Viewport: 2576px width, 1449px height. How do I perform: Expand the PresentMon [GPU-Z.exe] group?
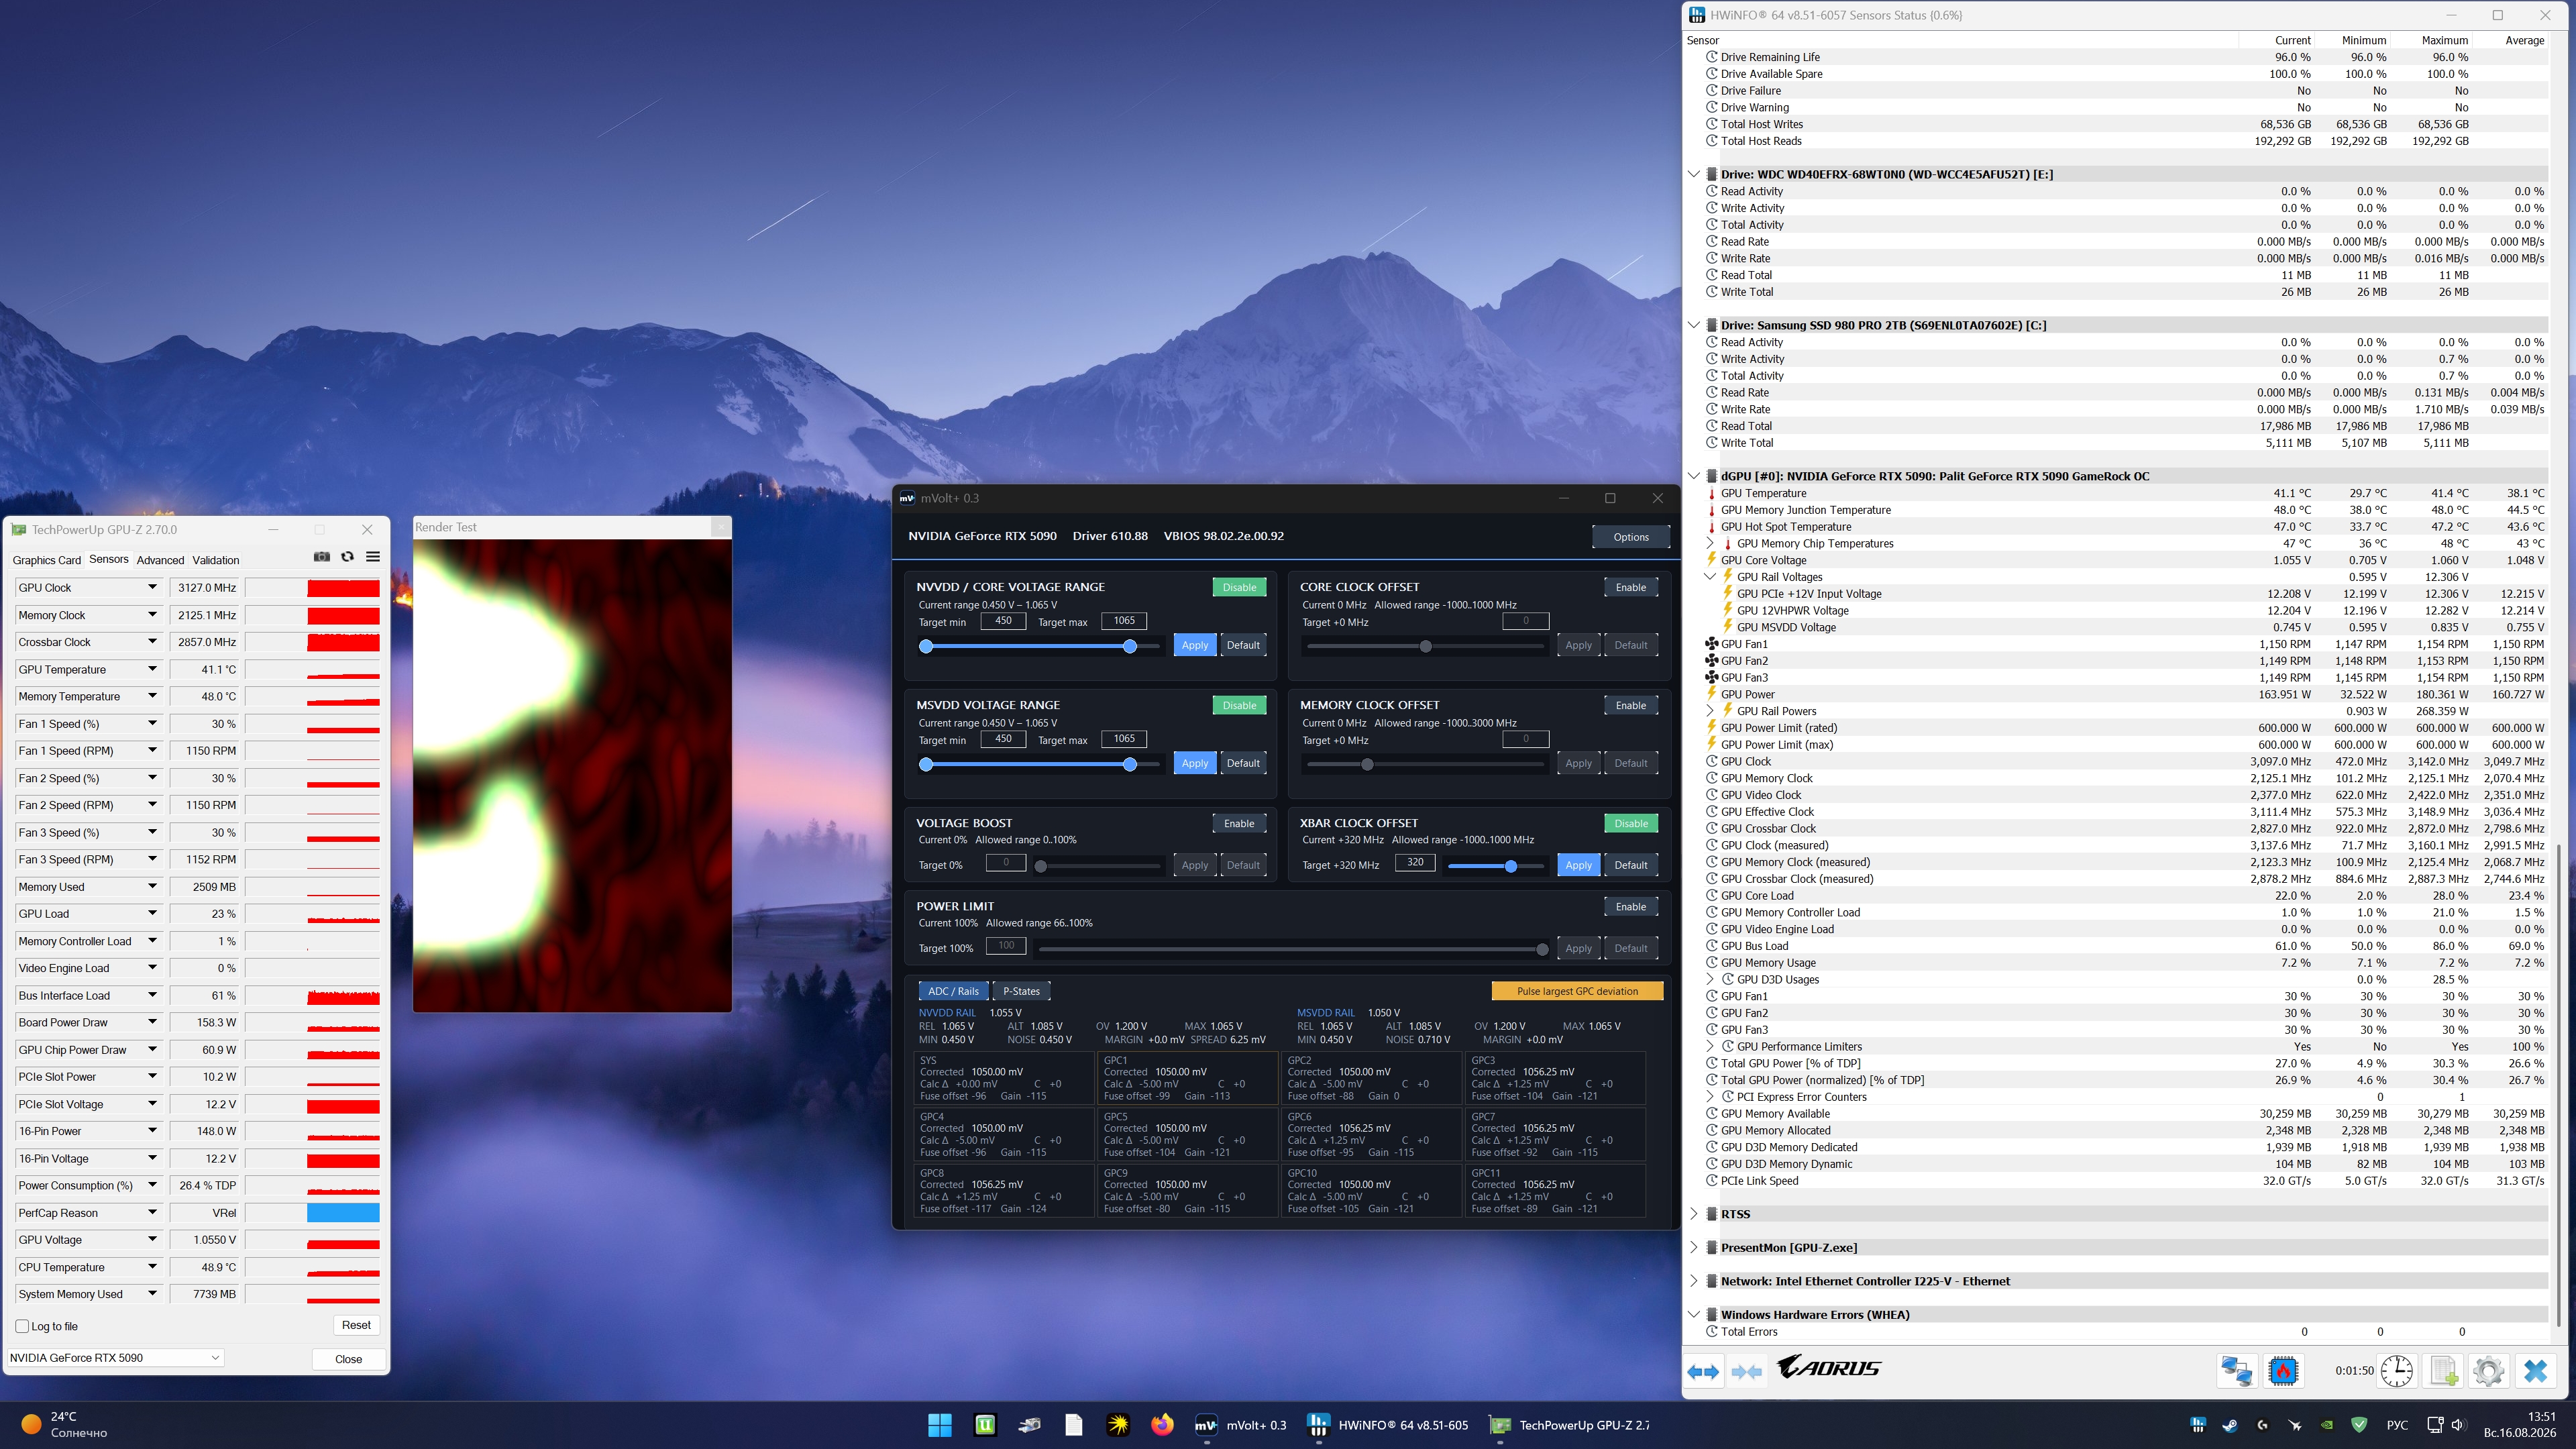click(x=1694, y=1247)
